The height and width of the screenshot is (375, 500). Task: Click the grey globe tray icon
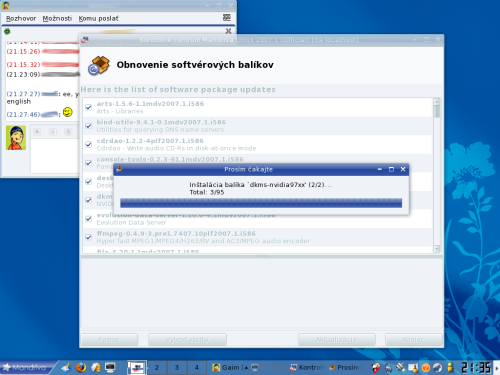tap(438, 367)
